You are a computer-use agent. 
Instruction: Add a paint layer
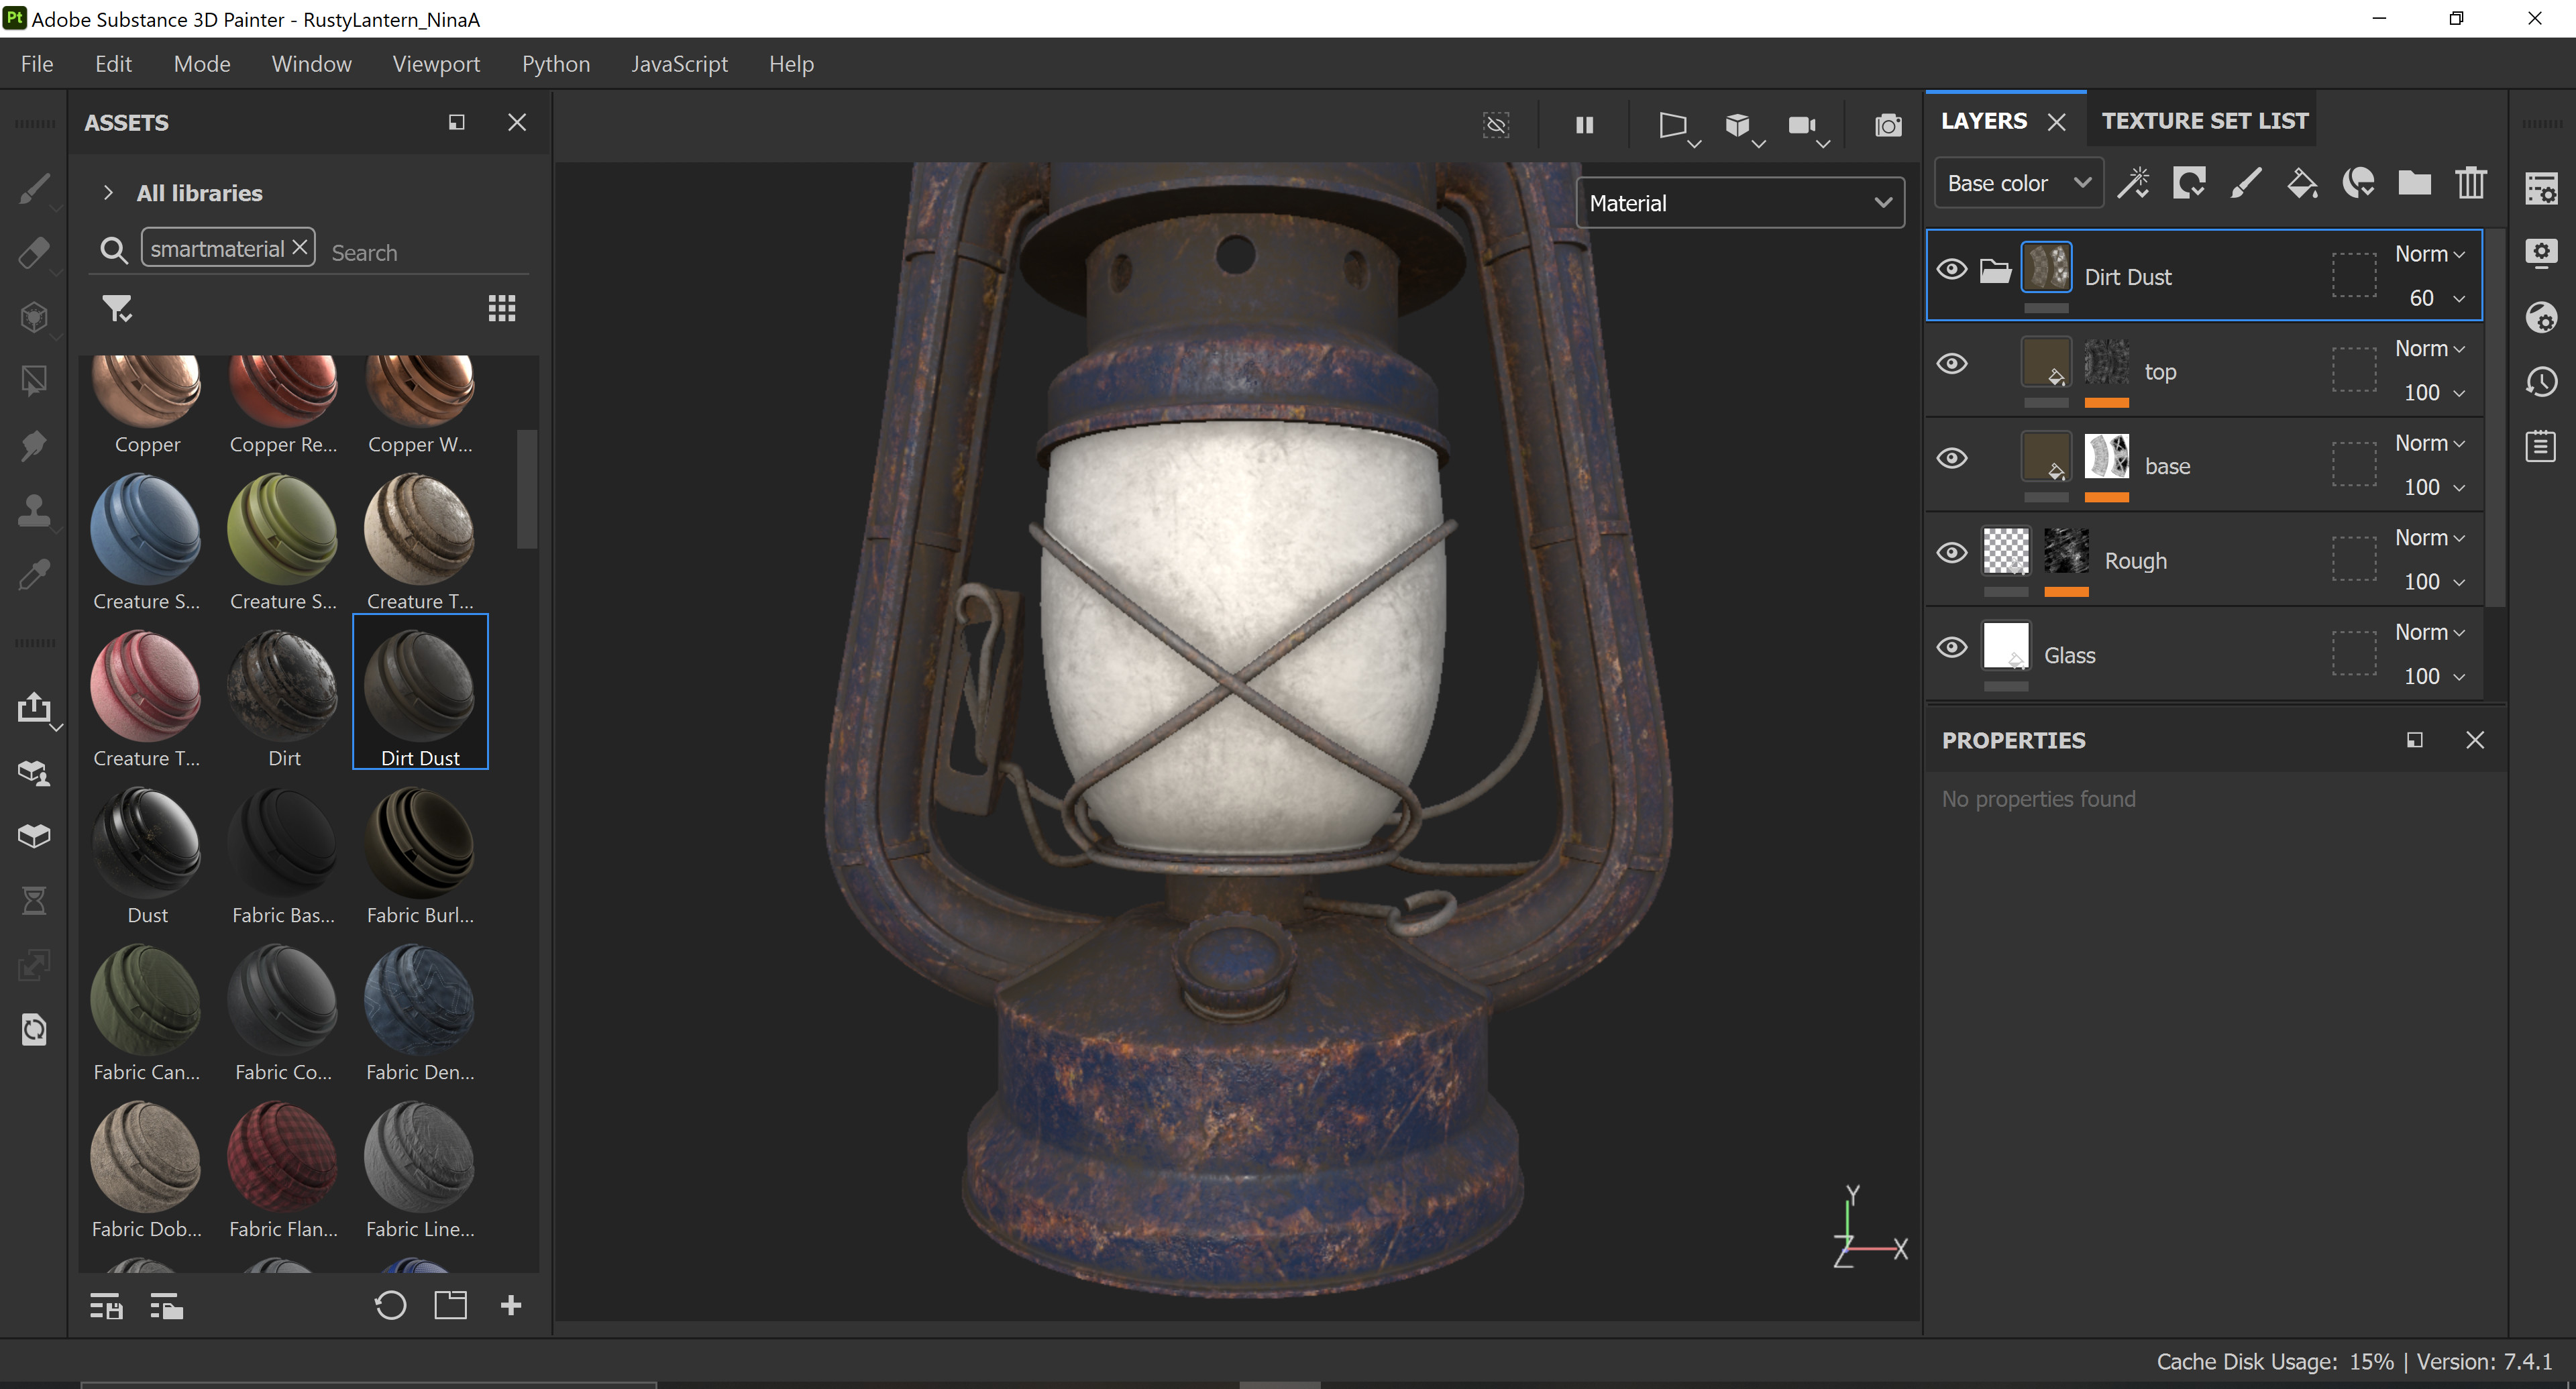click(2245, 183)
